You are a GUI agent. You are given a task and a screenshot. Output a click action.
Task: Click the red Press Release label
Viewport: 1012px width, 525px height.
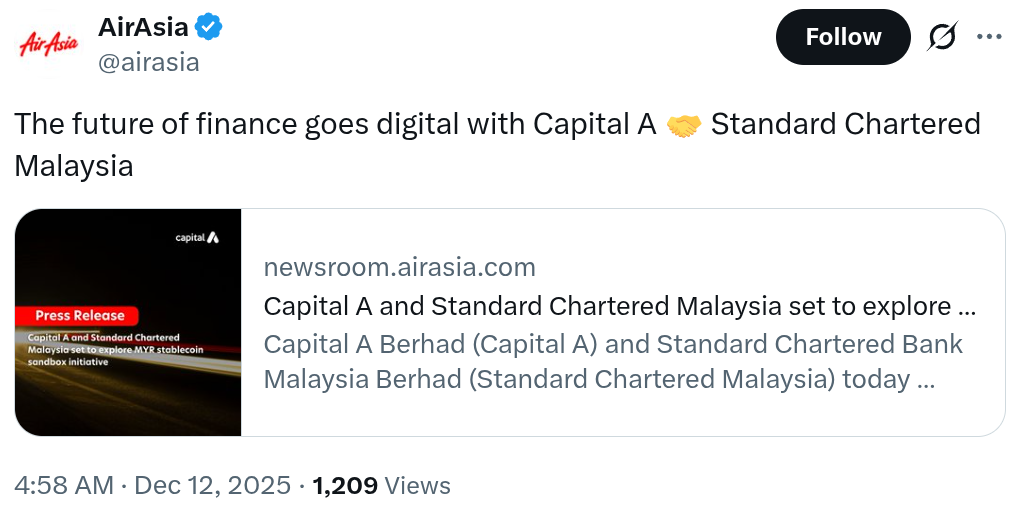click(80, 315)
